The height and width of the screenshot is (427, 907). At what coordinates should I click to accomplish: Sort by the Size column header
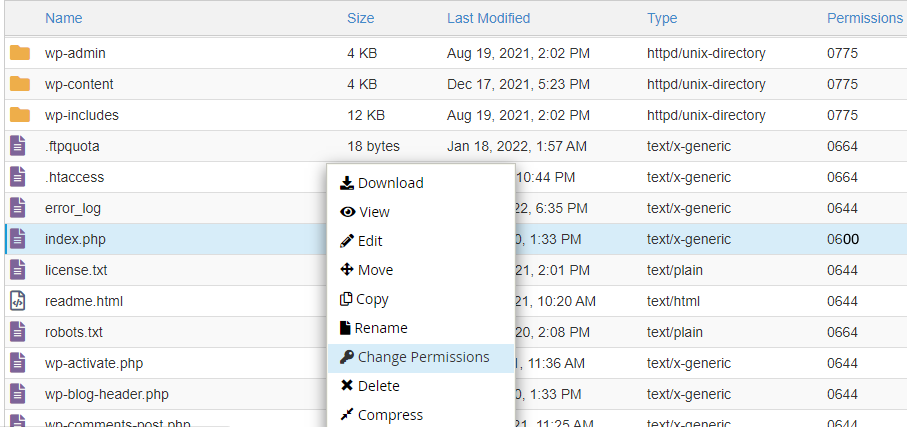360,18
